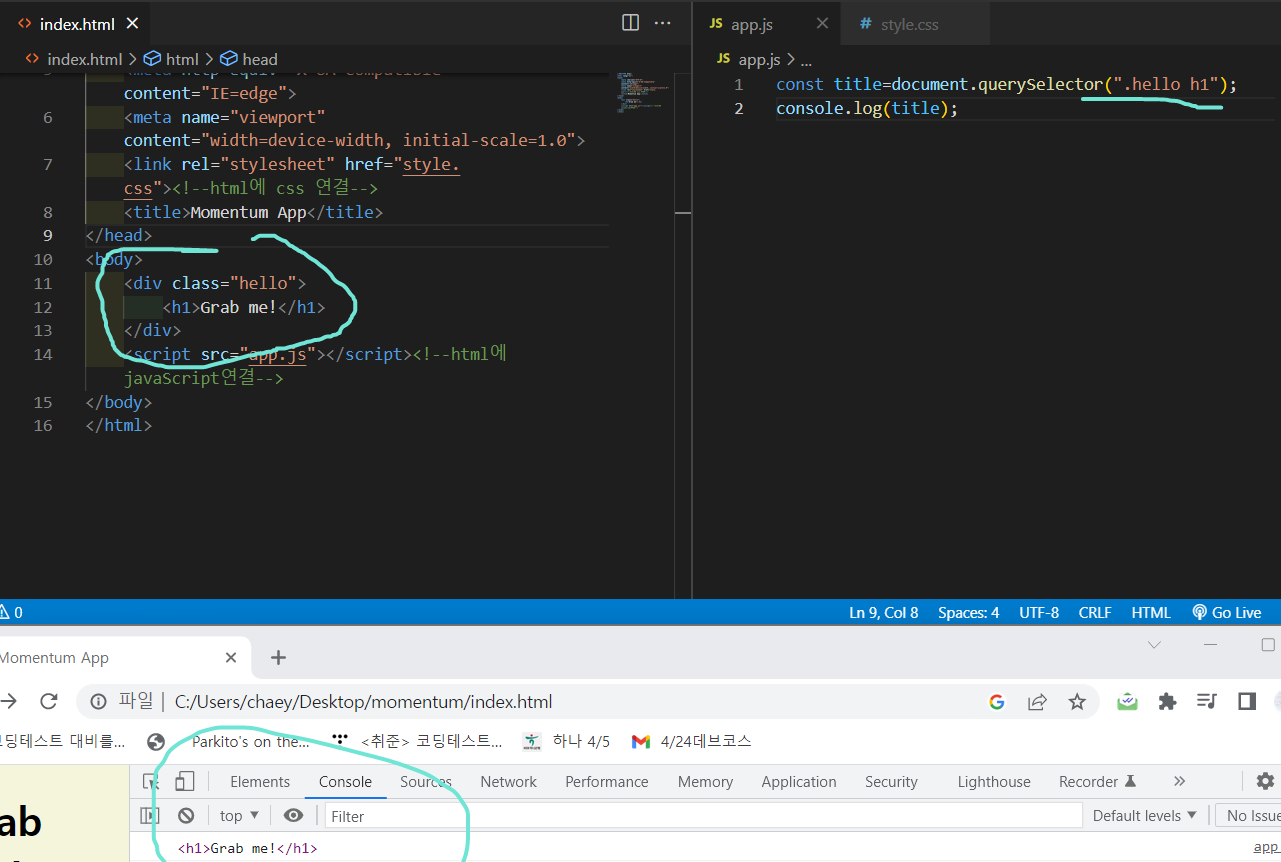This screenshot has height=862, width=1281.
Task: Close the app.js editor tab
Action: [x=822, y=24]
